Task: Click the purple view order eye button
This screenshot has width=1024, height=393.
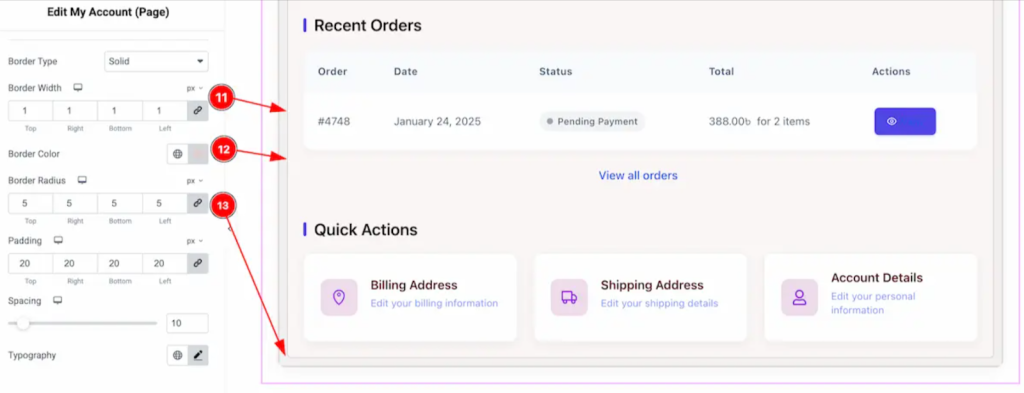Action: pyautogui.click(x=904, y=121)
